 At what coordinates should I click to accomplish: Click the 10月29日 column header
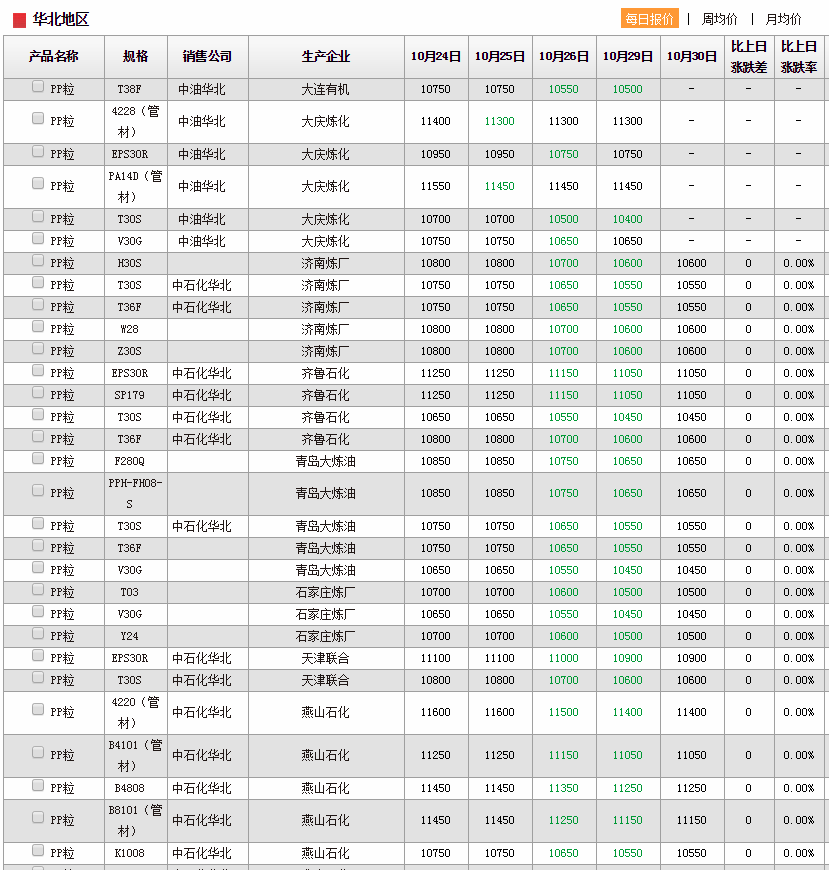[628, 57]
